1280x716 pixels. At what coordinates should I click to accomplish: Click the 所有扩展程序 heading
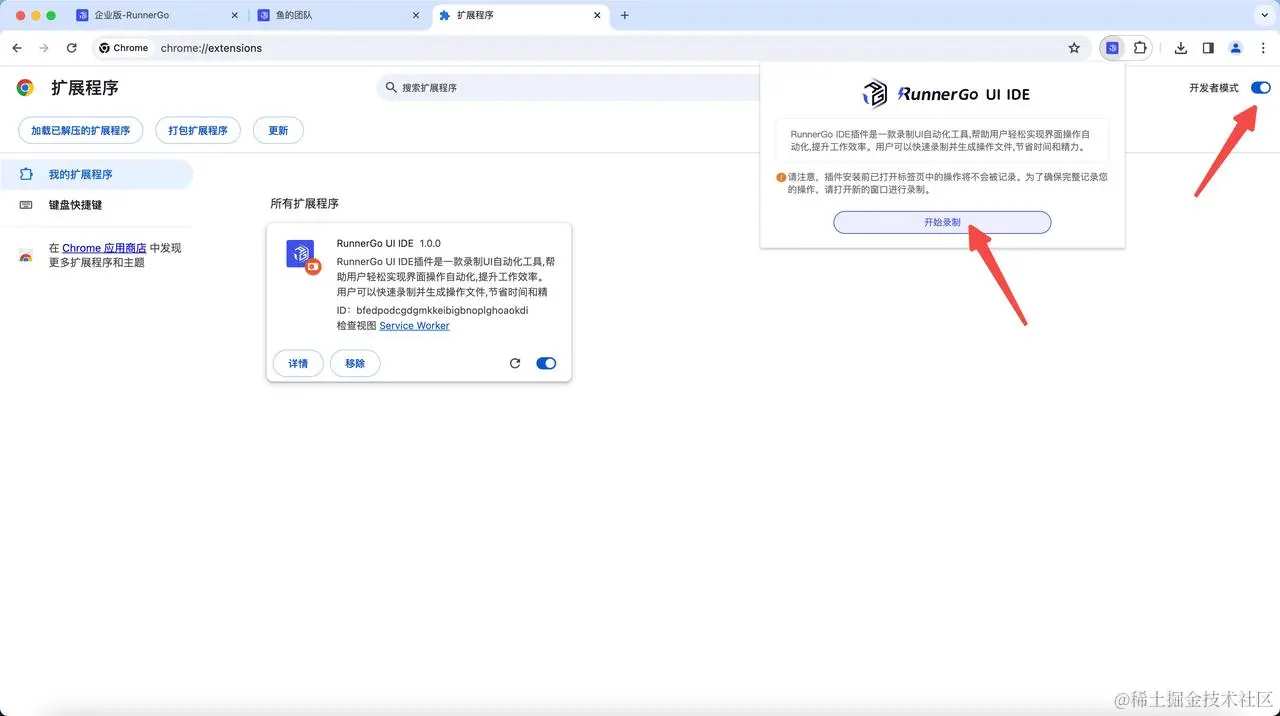tap(304, 203)
